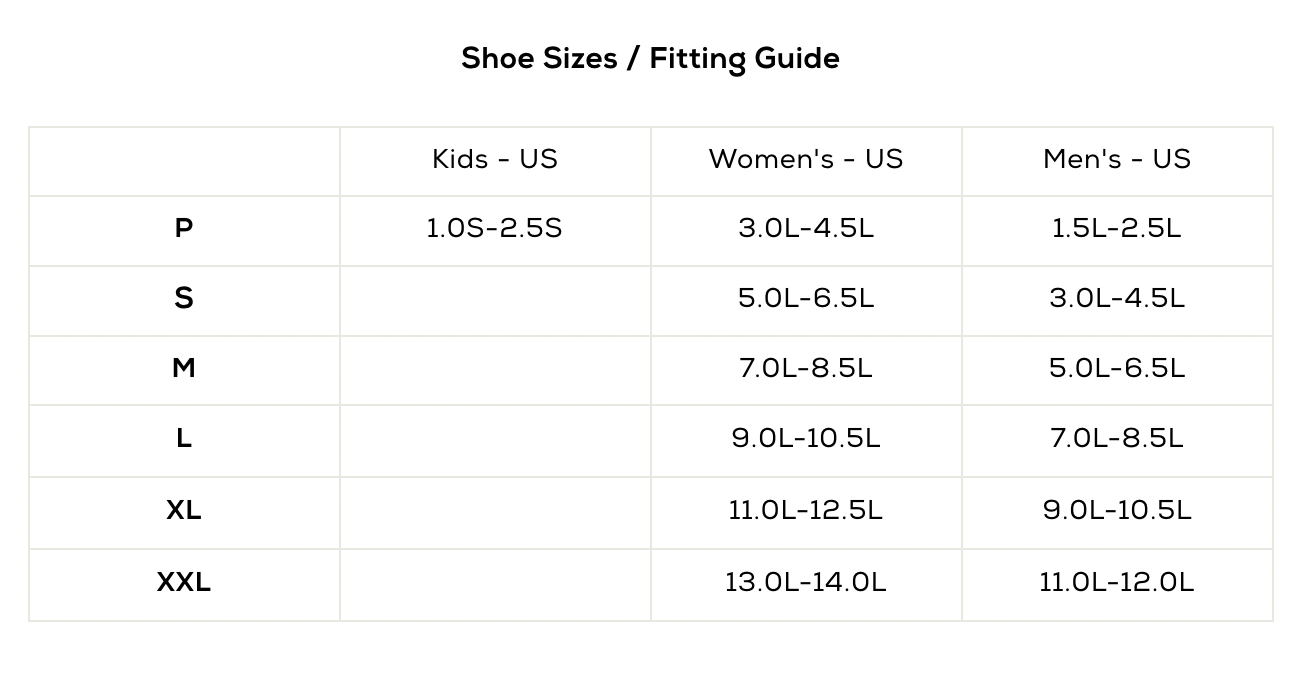Select Women's 7.0L-8.5L cell

(806, 369)
